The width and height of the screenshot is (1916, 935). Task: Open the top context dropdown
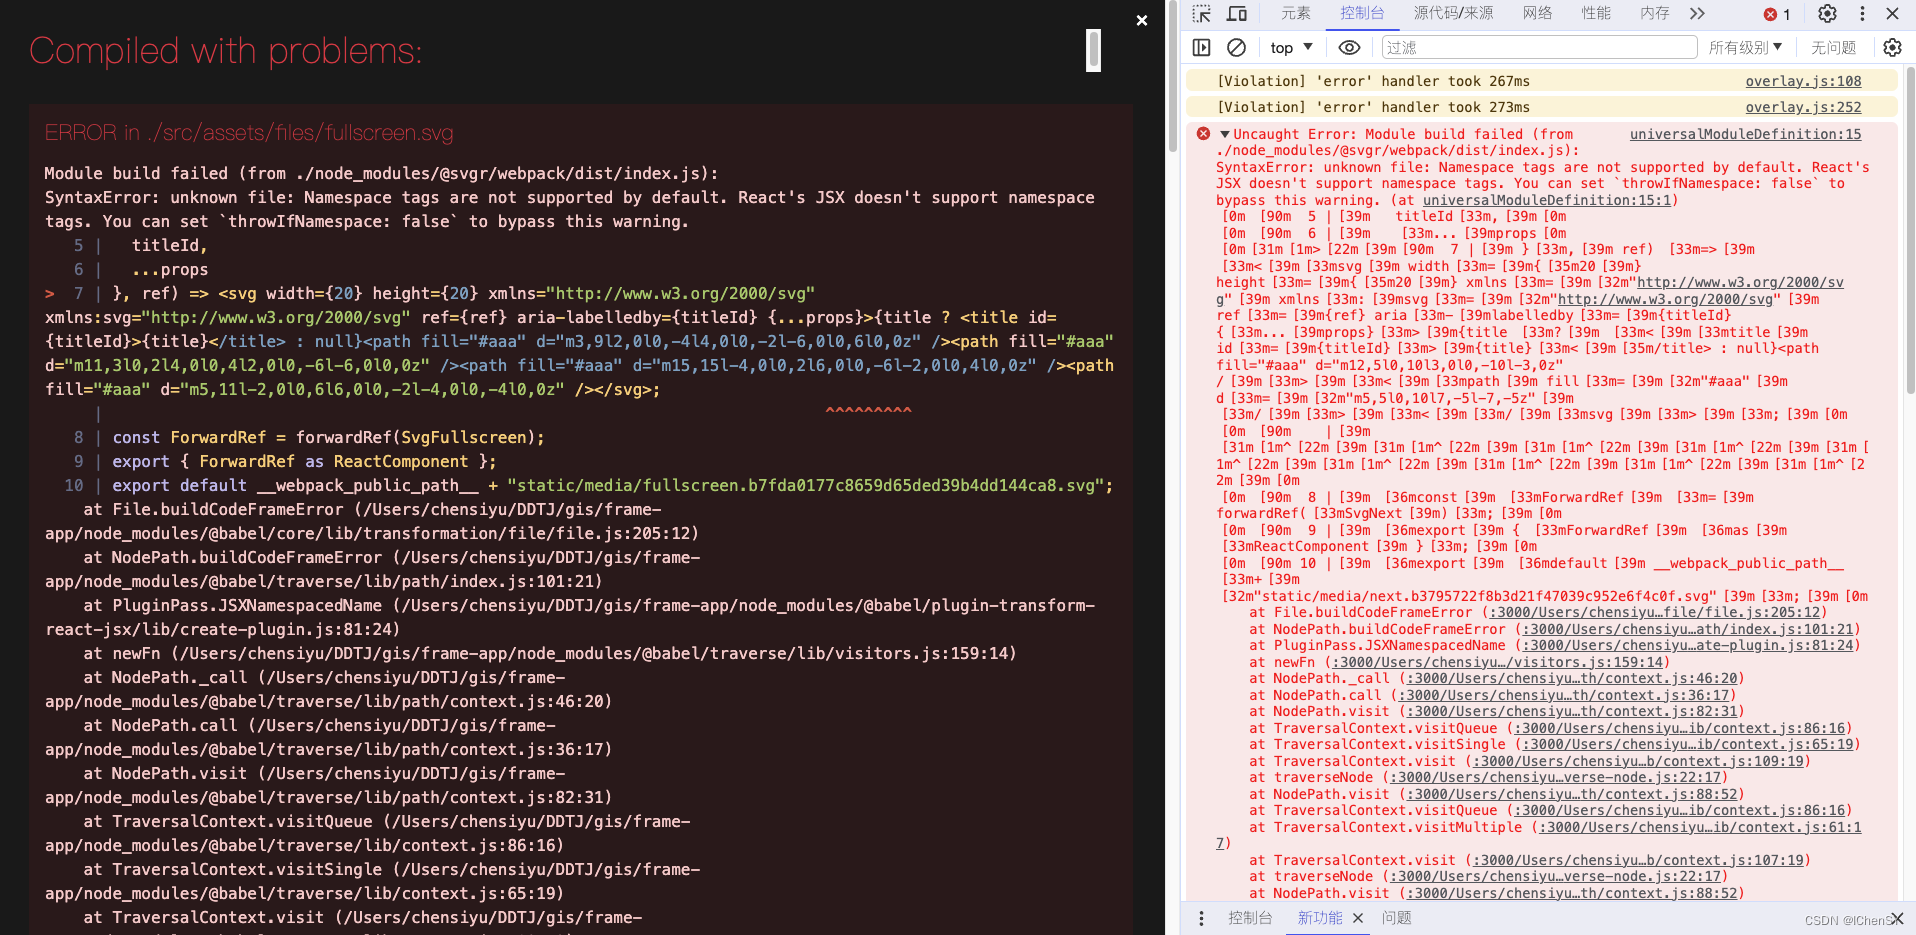tap(1291, 47)
